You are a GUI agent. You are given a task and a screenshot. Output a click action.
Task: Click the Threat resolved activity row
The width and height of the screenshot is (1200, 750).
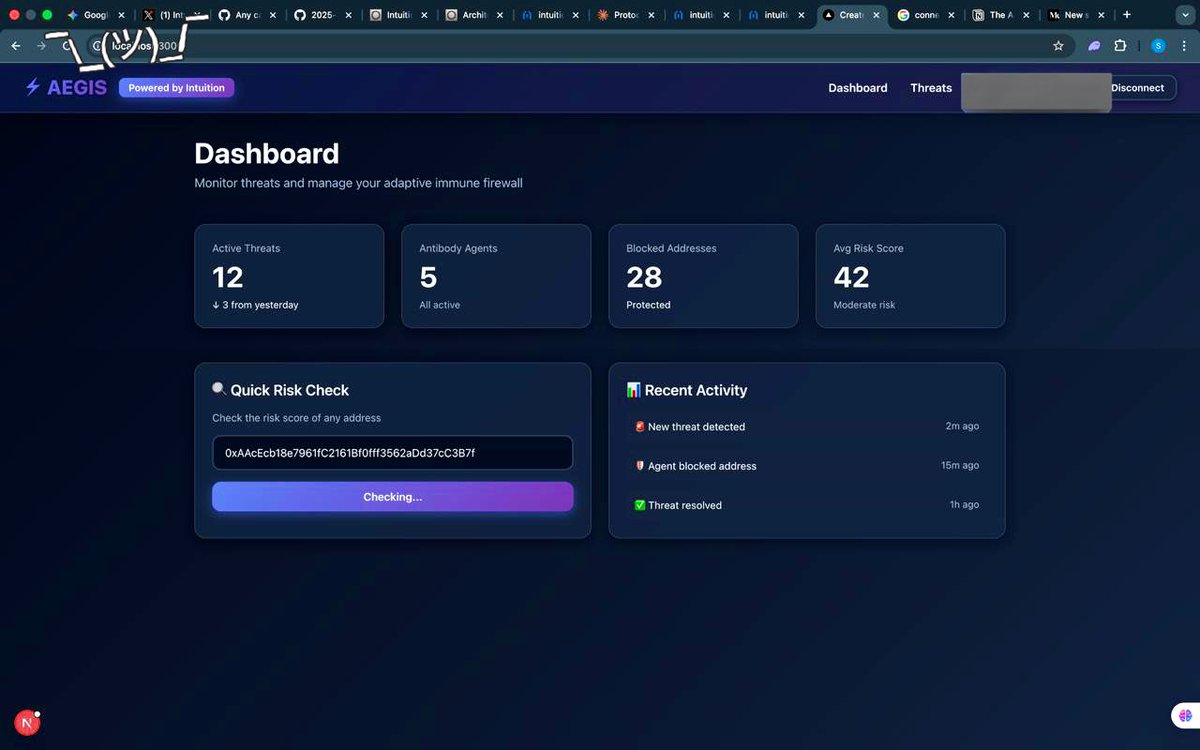click(x=807, y=505)
